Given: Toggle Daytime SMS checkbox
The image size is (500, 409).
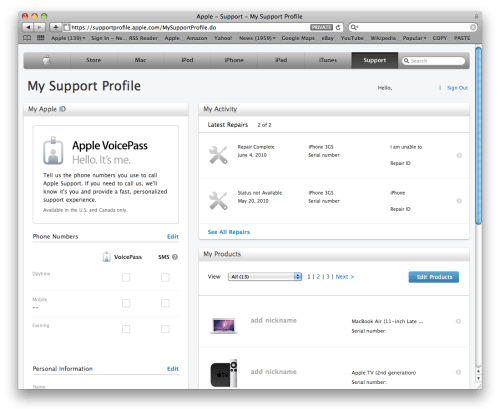Looking at the screenshot, I should (x=165, y=277).
